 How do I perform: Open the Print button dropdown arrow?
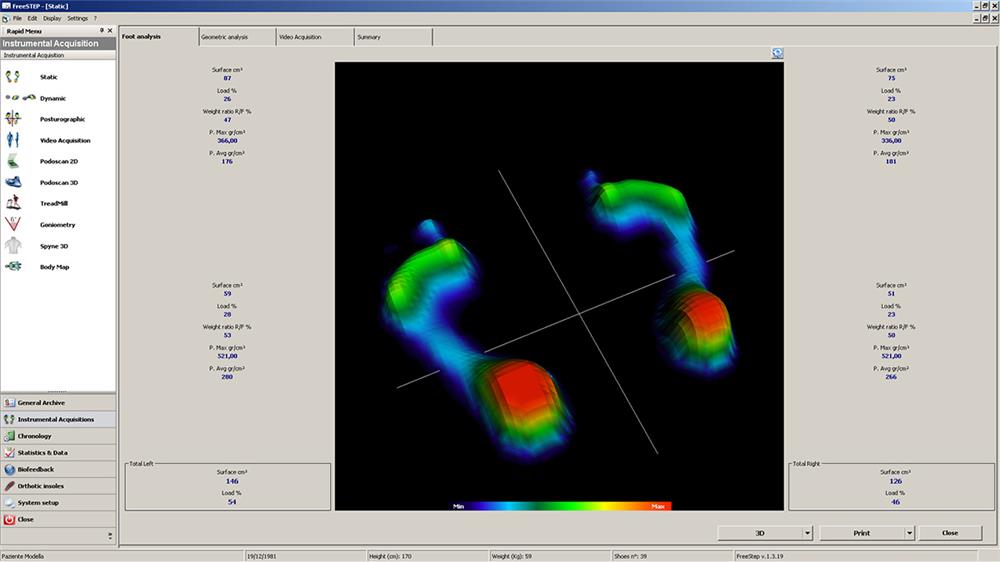click(909, 533)
